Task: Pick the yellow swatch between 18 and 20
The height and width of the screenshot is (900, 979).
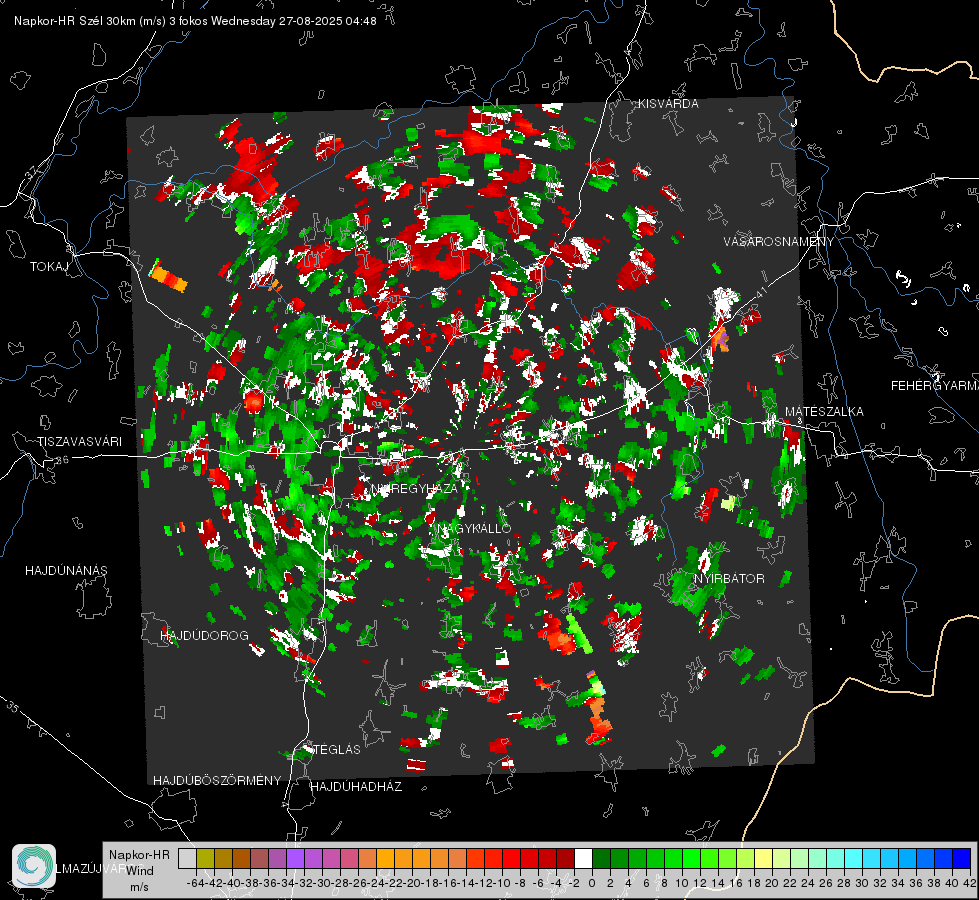Action: coord(763,858)
